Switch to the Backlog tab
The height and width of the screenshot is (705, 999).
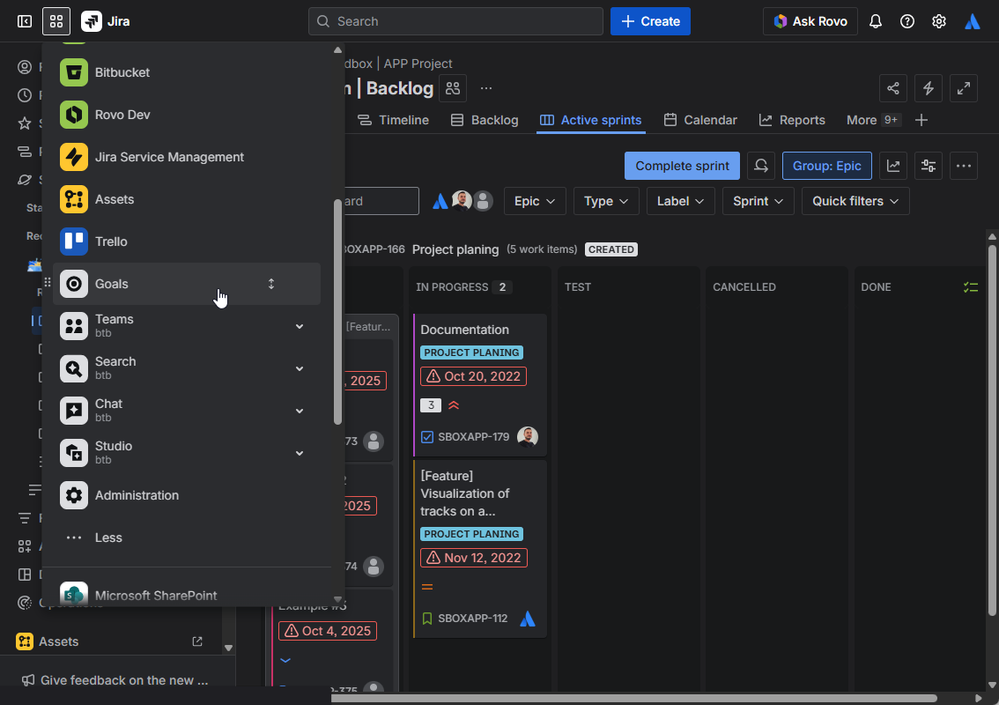click(x=484, y=120)
